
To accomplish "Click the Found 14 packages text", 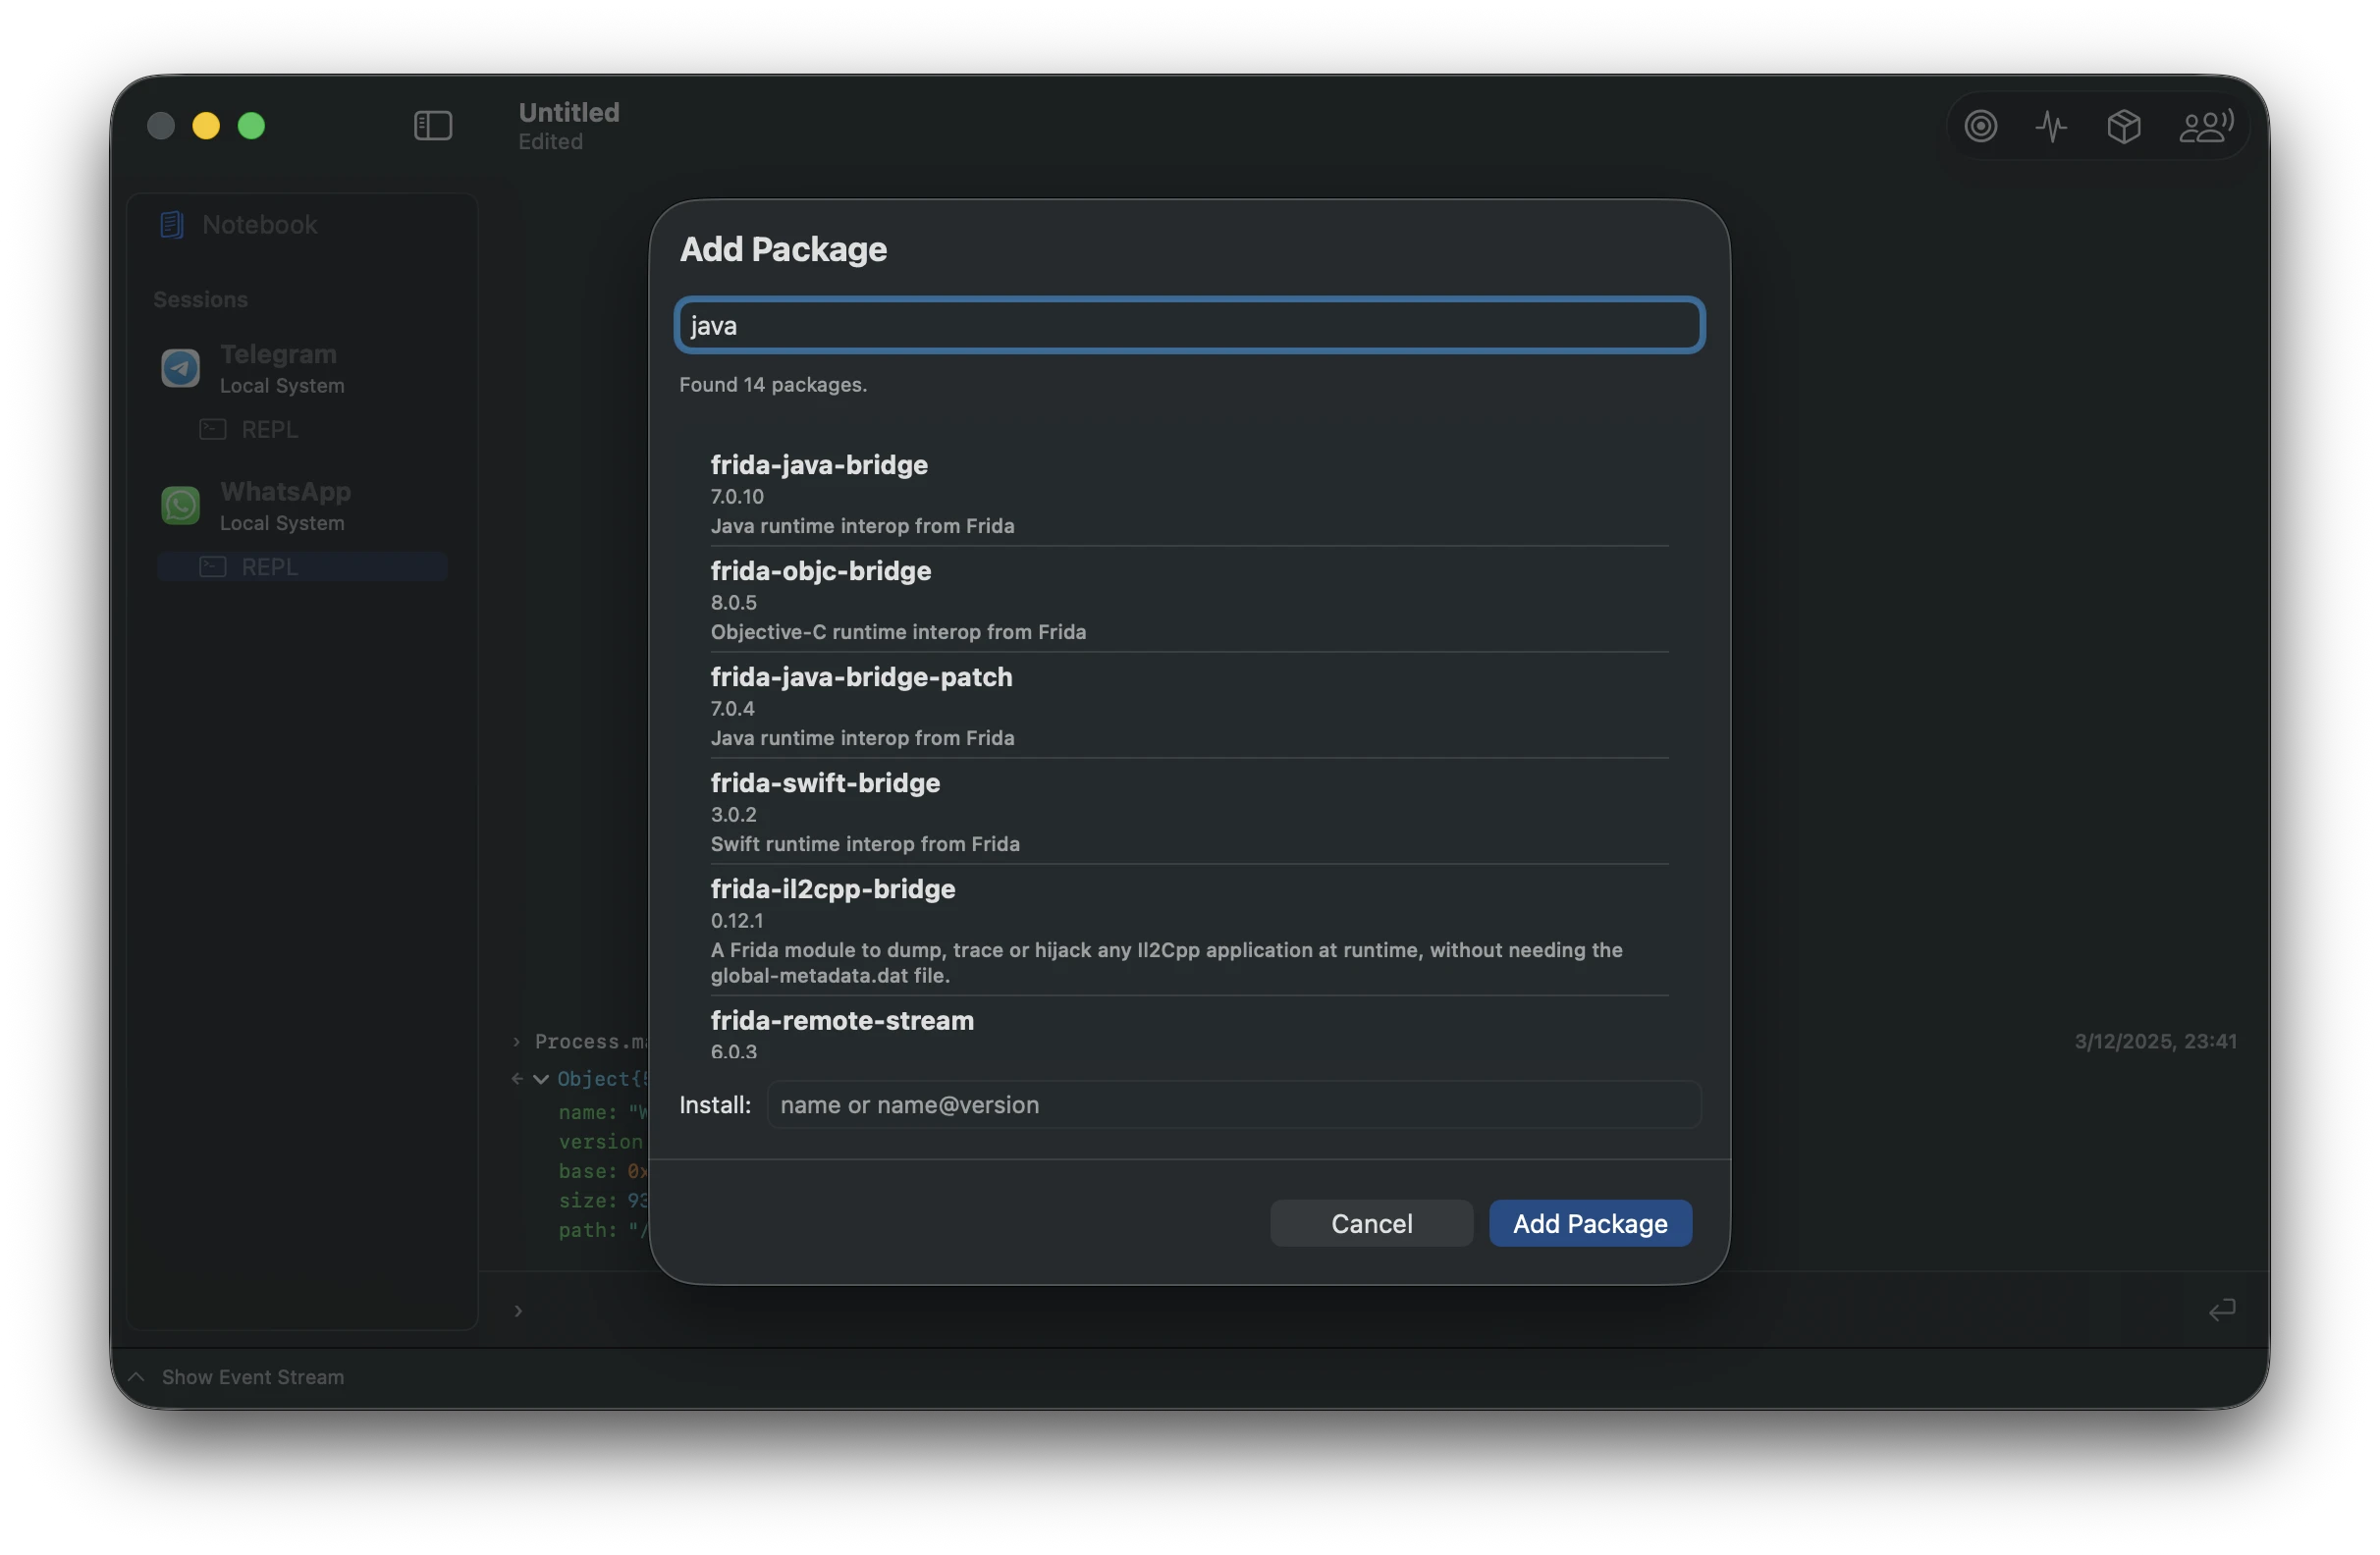I will [773, 384].
